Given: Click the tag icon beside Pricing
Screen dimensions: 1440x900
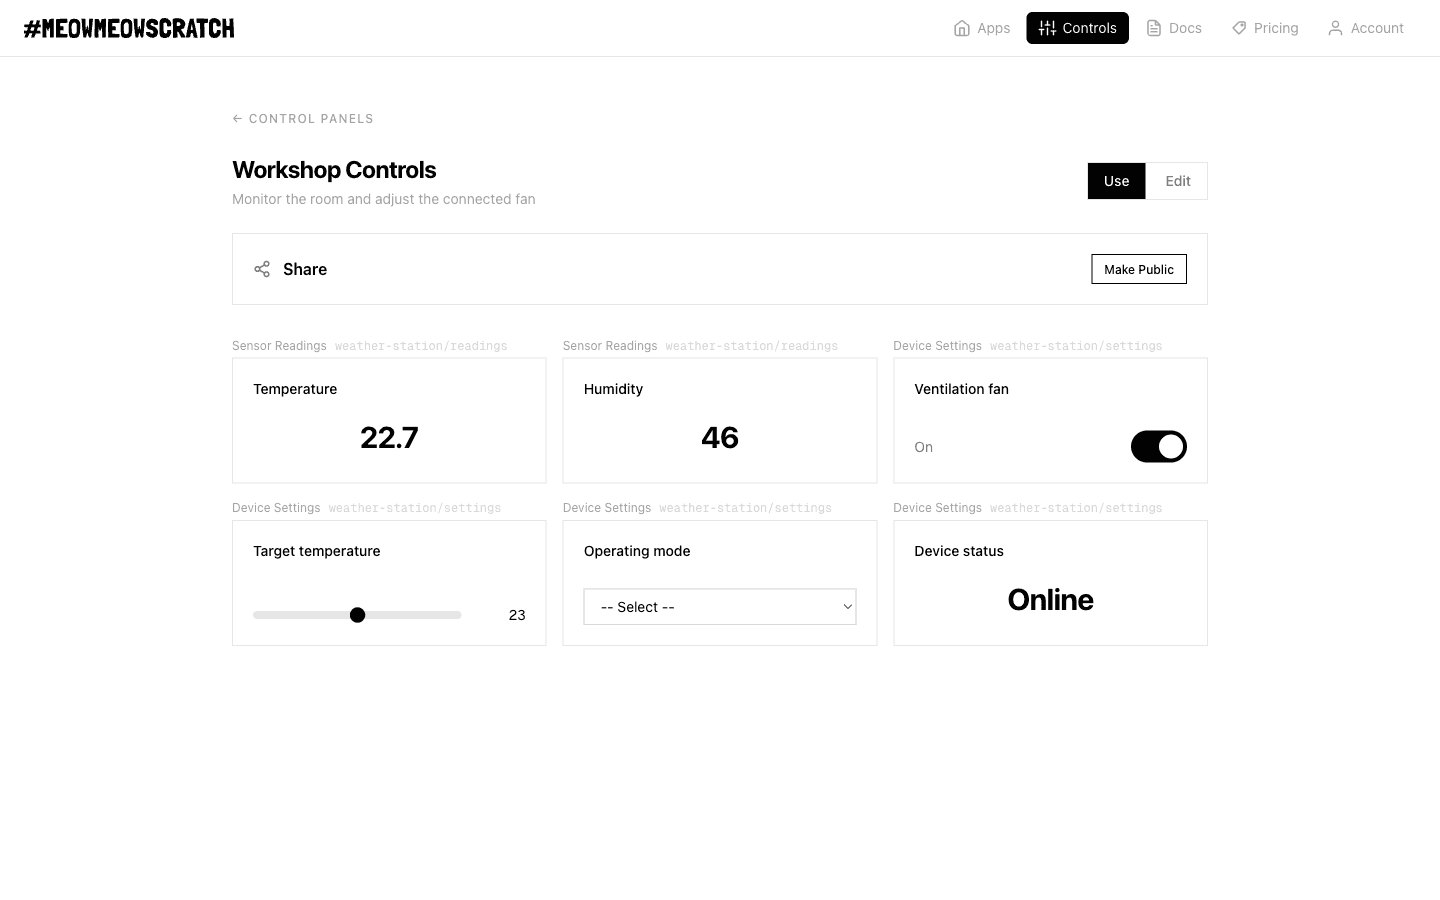Looking at the screenshot, I should [1239, 28].
